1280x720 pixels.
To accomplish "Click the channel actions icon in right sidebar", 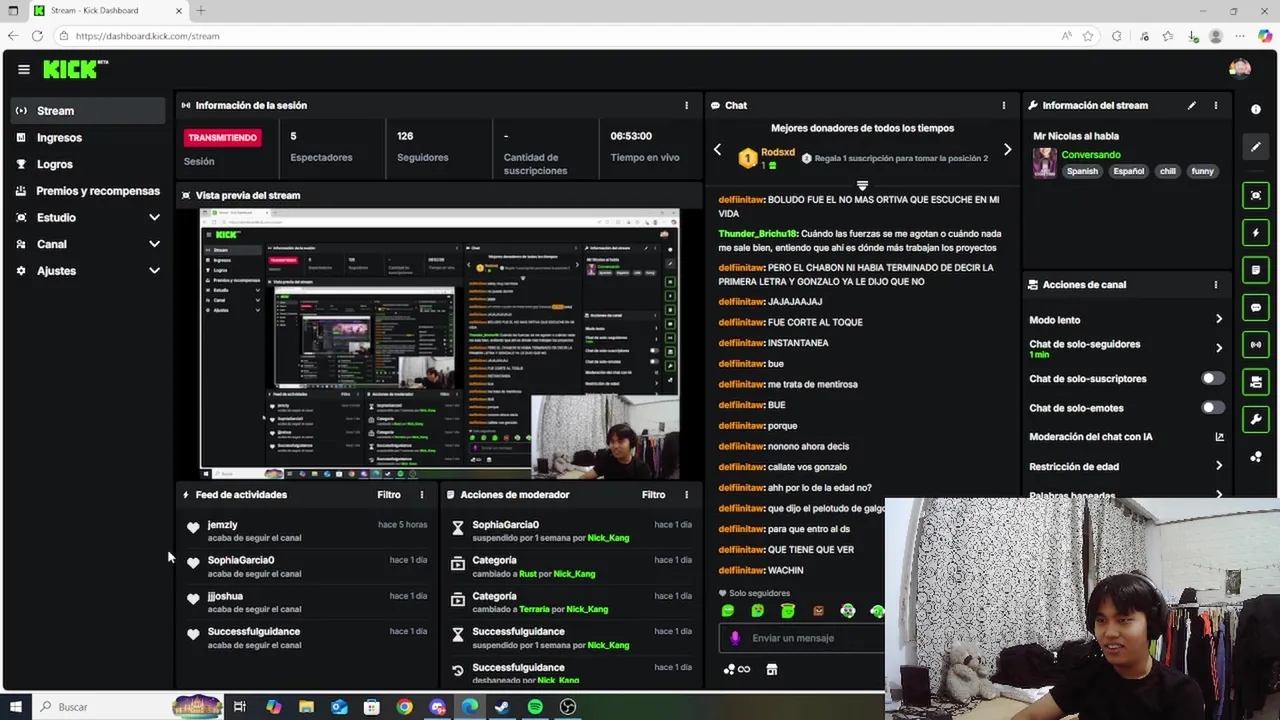I will coord(1256,382).
